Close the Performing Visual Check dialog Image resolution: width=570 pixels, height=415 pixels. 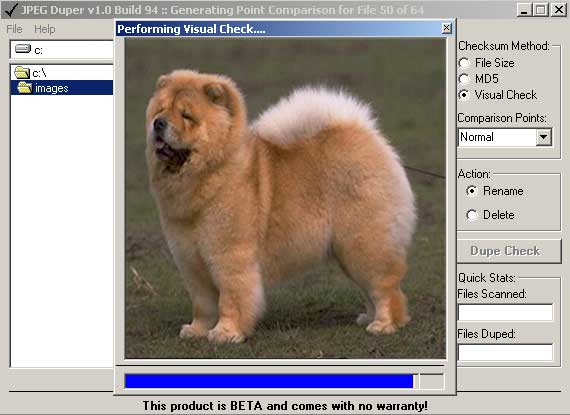point(446,28)
